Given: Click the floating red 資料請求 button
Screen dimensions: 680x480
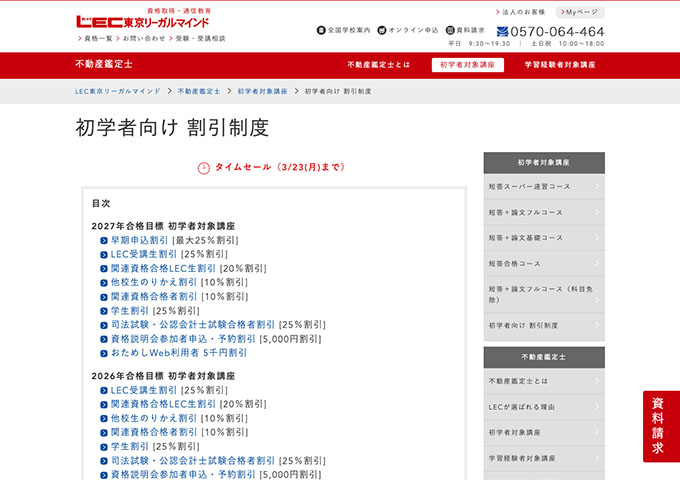Looking at the screenshot, I should [661, 426].
